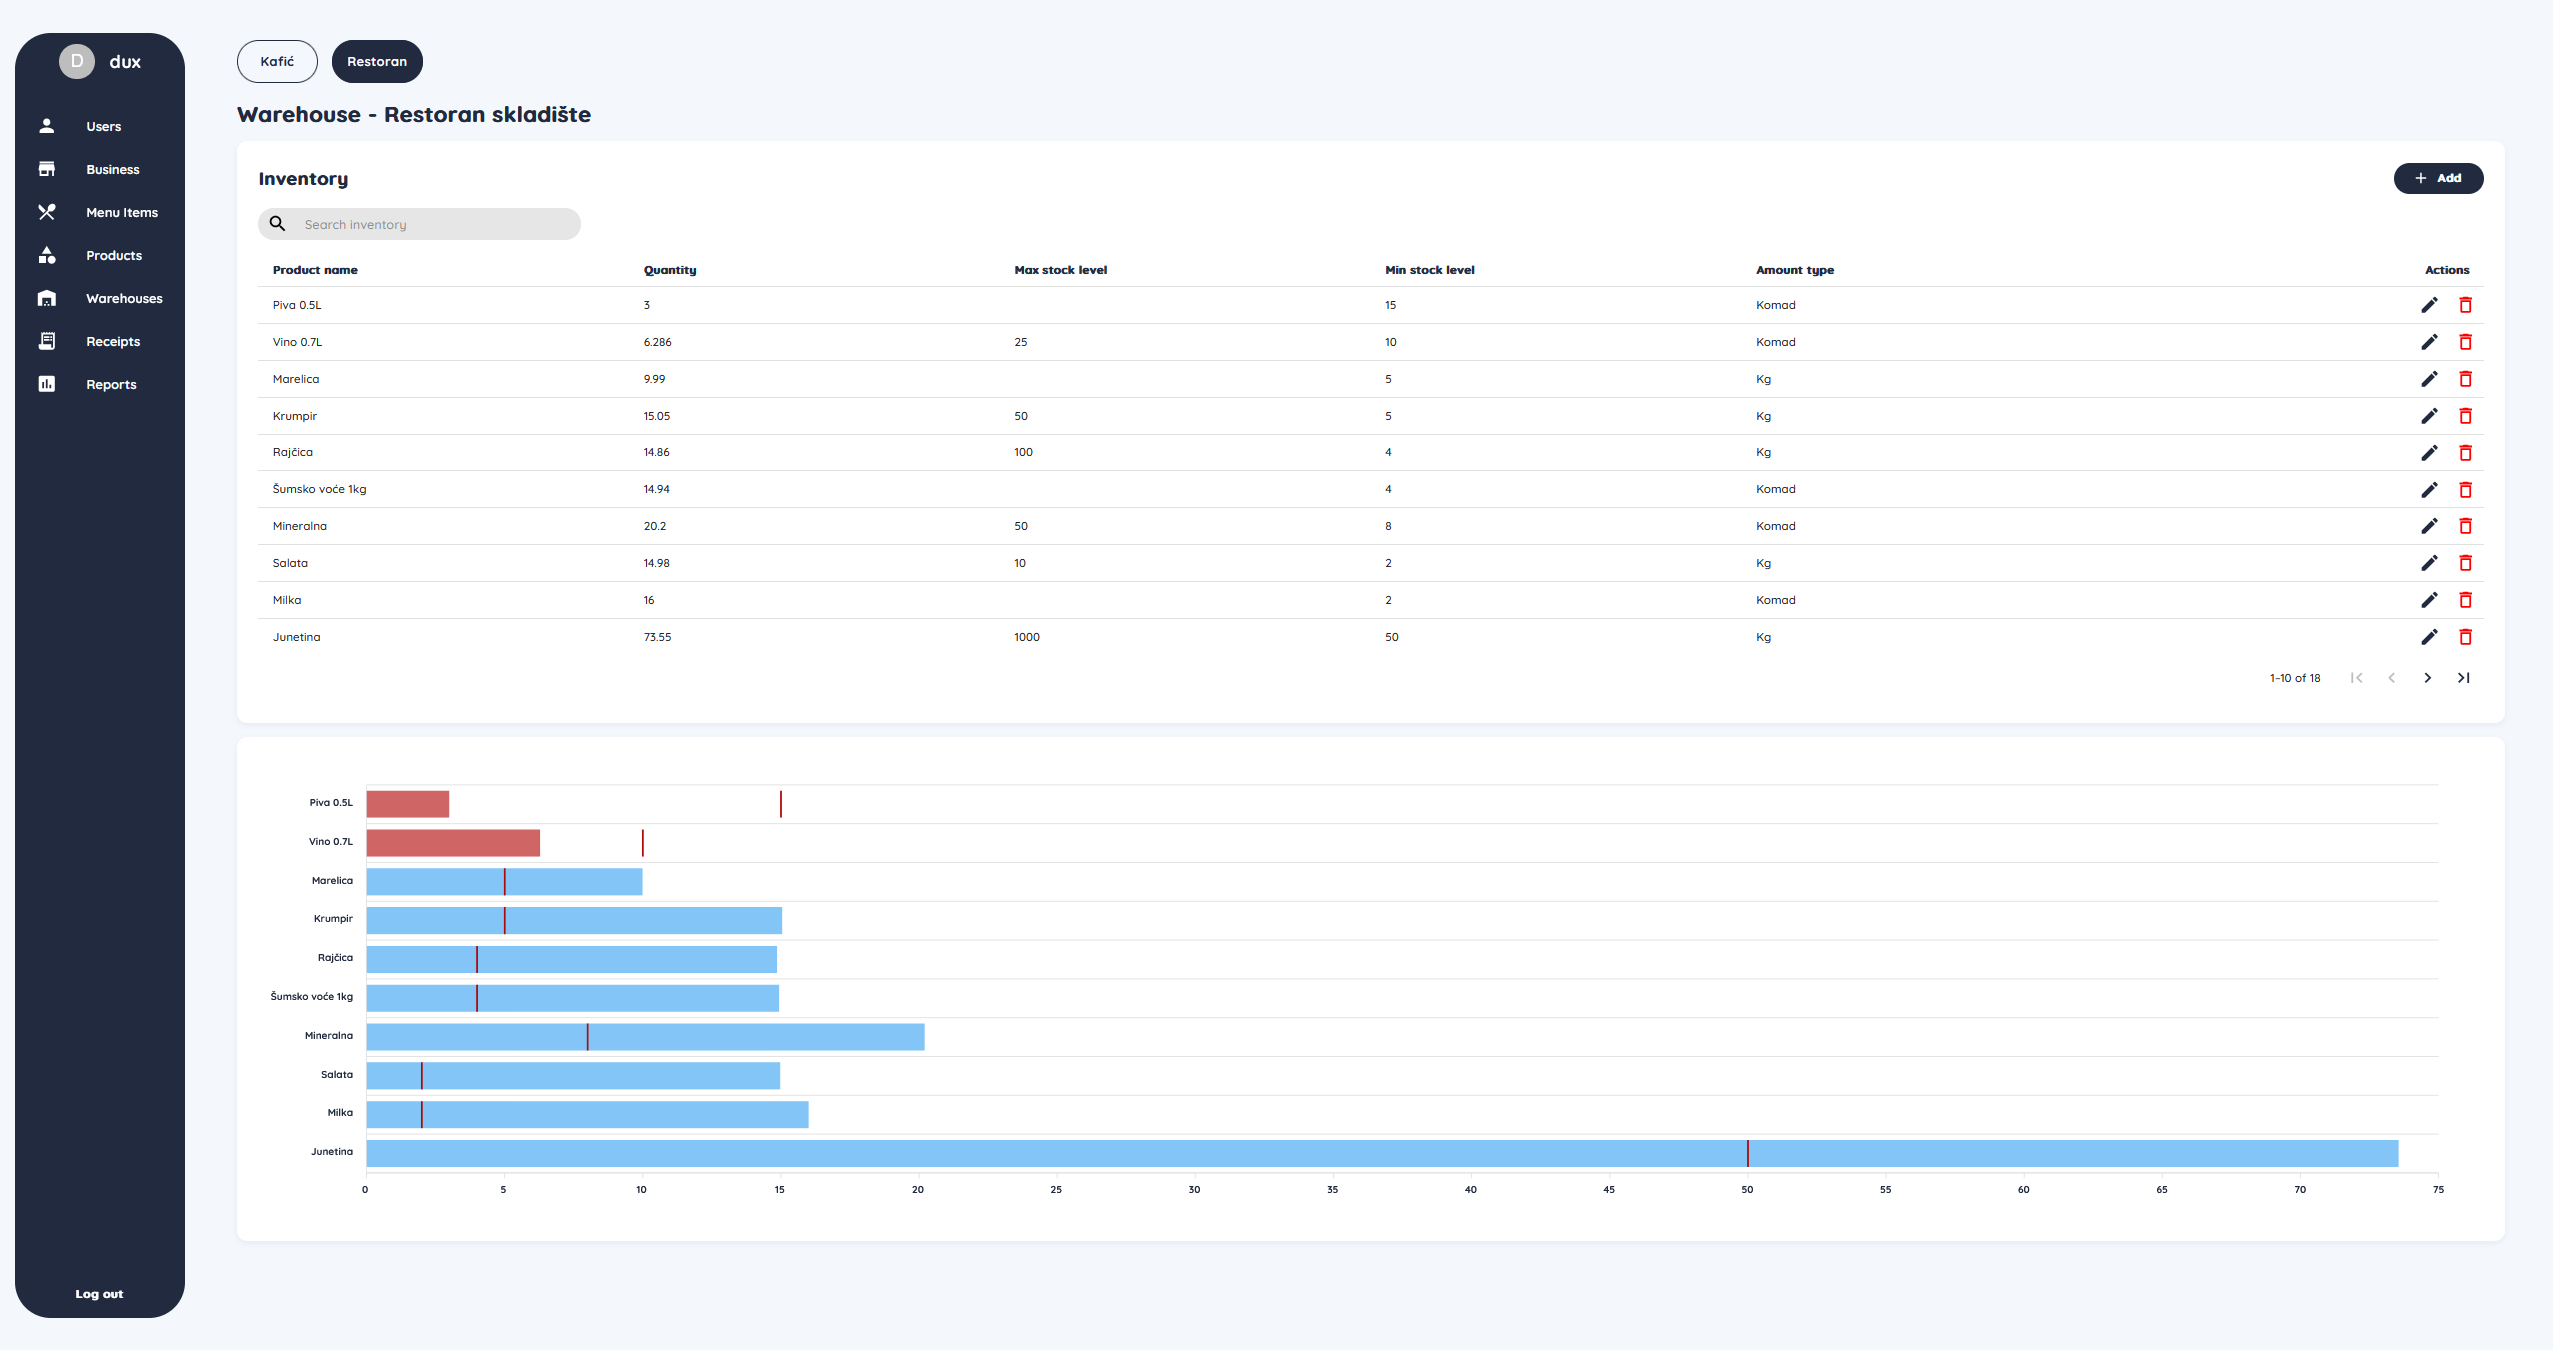2553x1350 pixels.
Task: Focus the Search inventory field
Action: pyautogui.click(x=419, y=224)
